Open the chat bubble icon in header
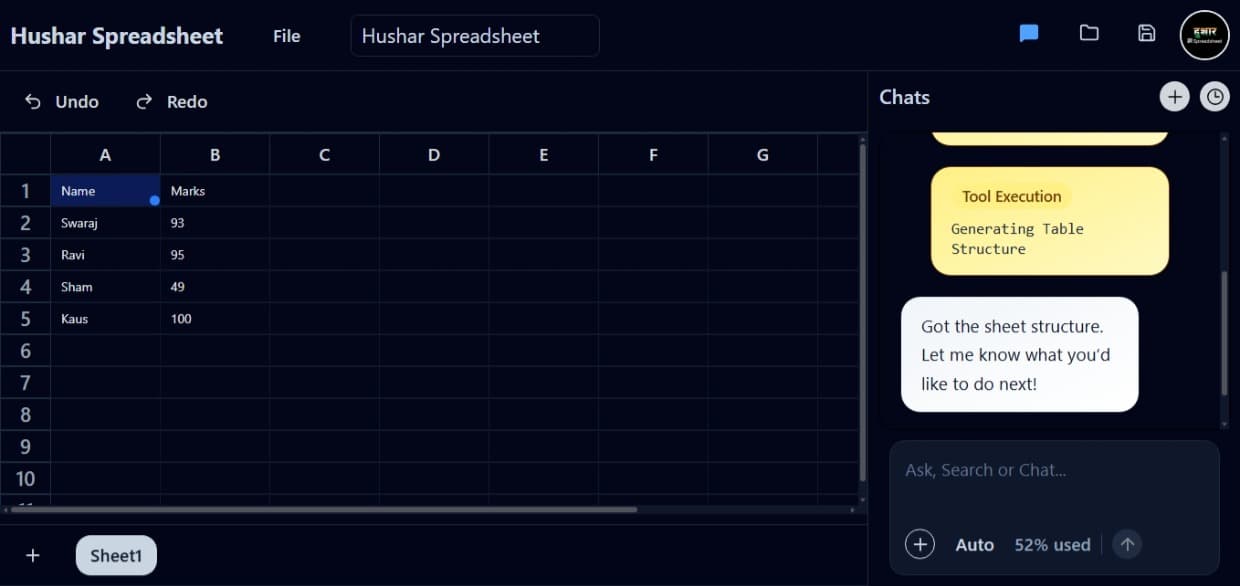Viewport: 1240px width, 586px height. [1028, 33]
